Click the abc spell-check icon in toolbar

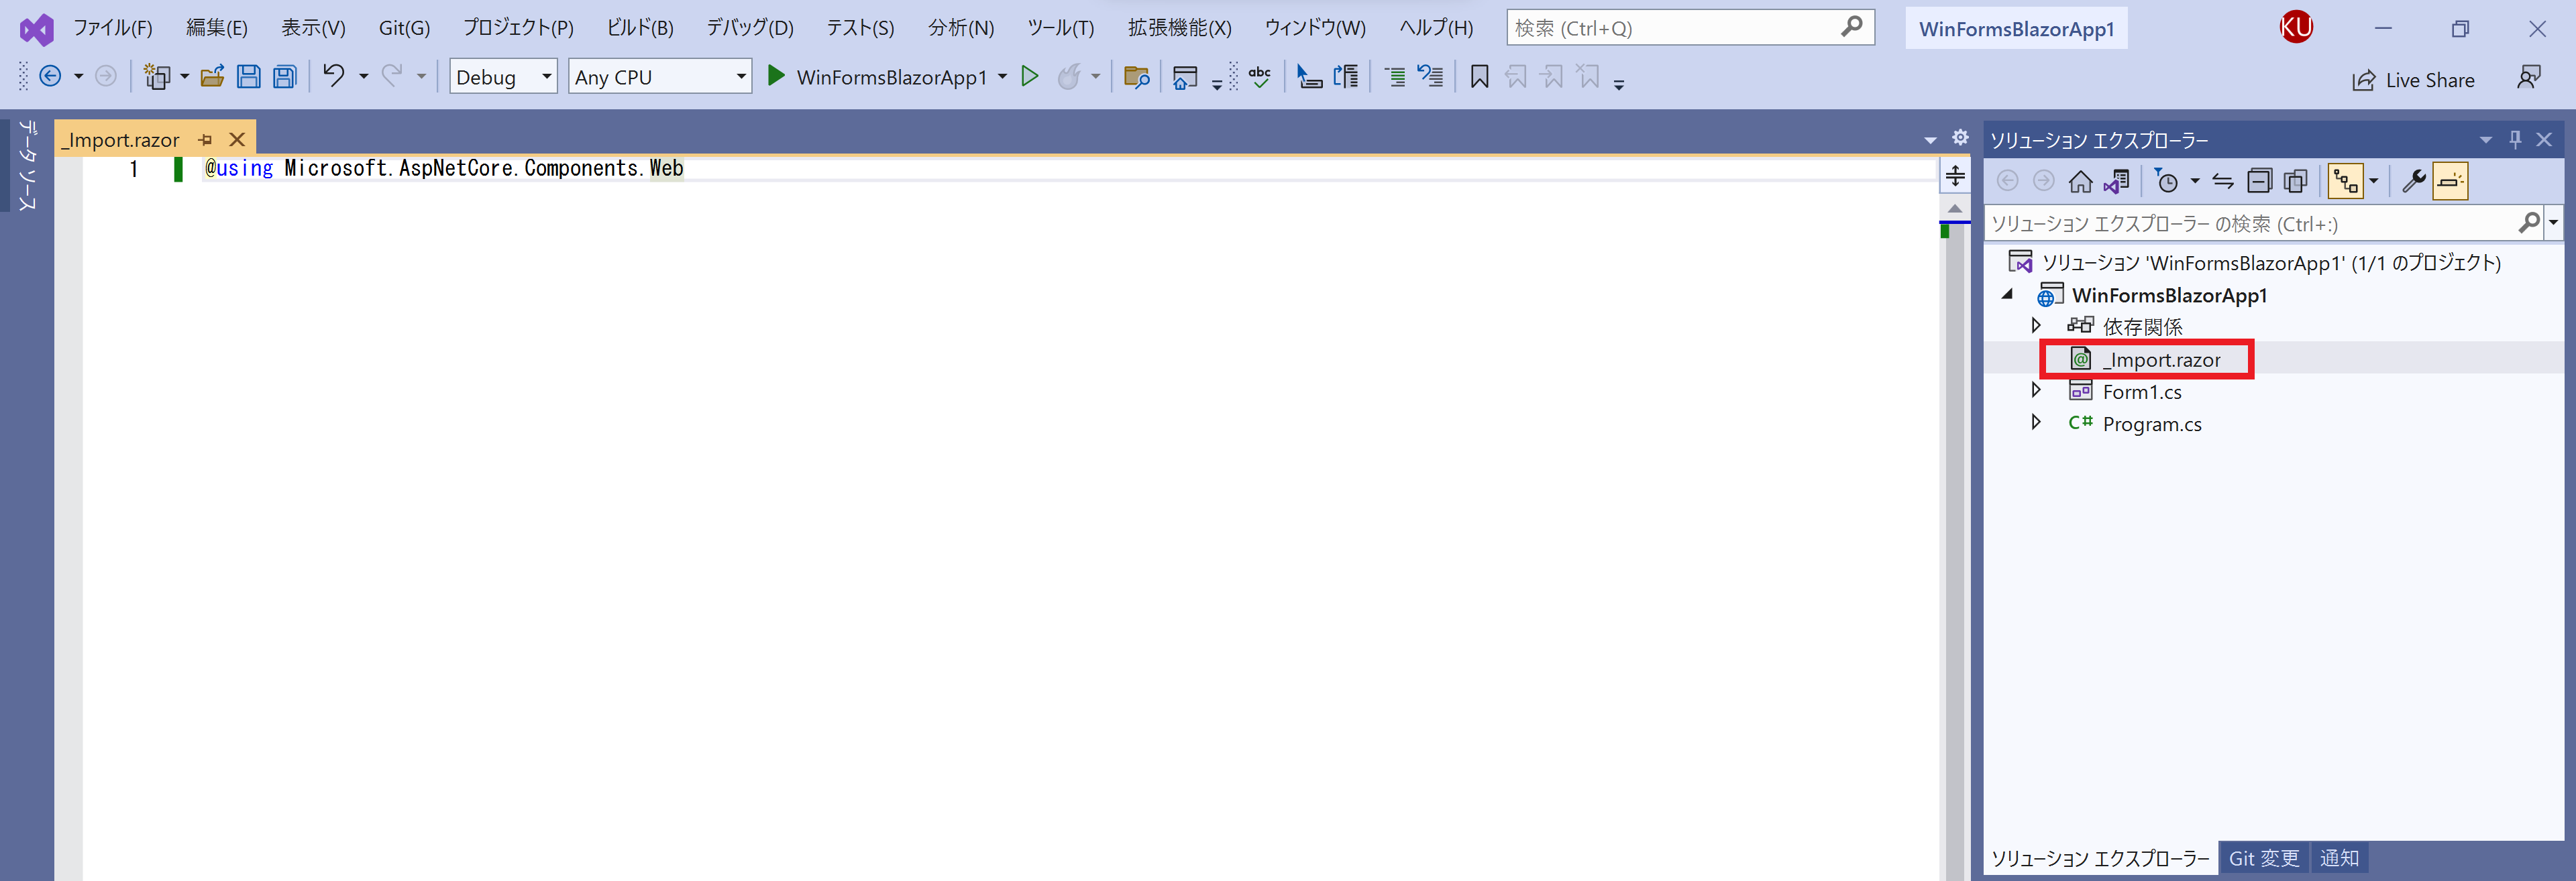coord(1260,76)
